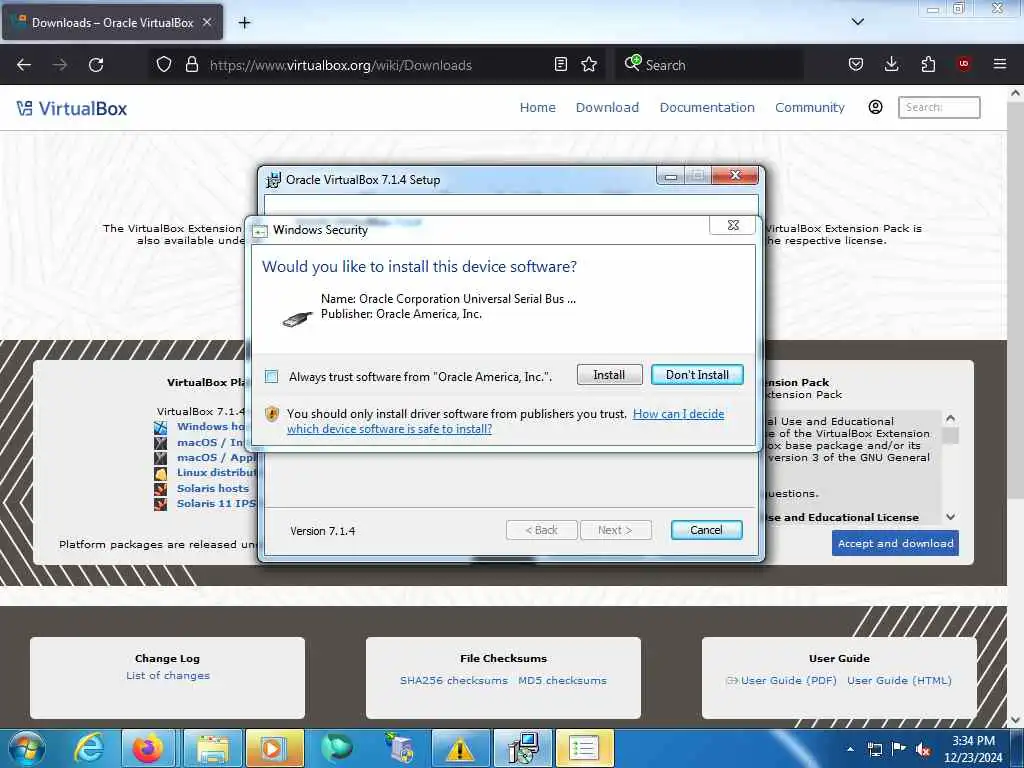Click the yellow warning triangle taskbar icon
The image size is (1024, 768).
(460, 748)
